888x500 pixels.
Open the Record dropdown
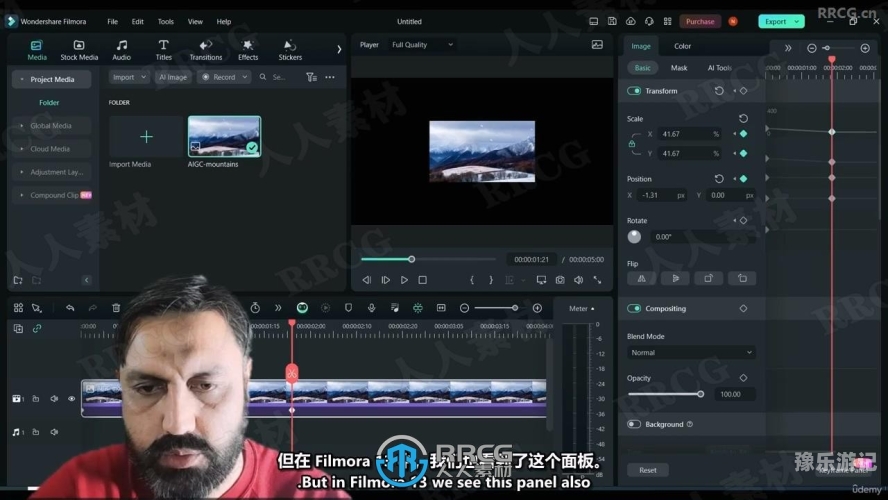tap(224, 77)
